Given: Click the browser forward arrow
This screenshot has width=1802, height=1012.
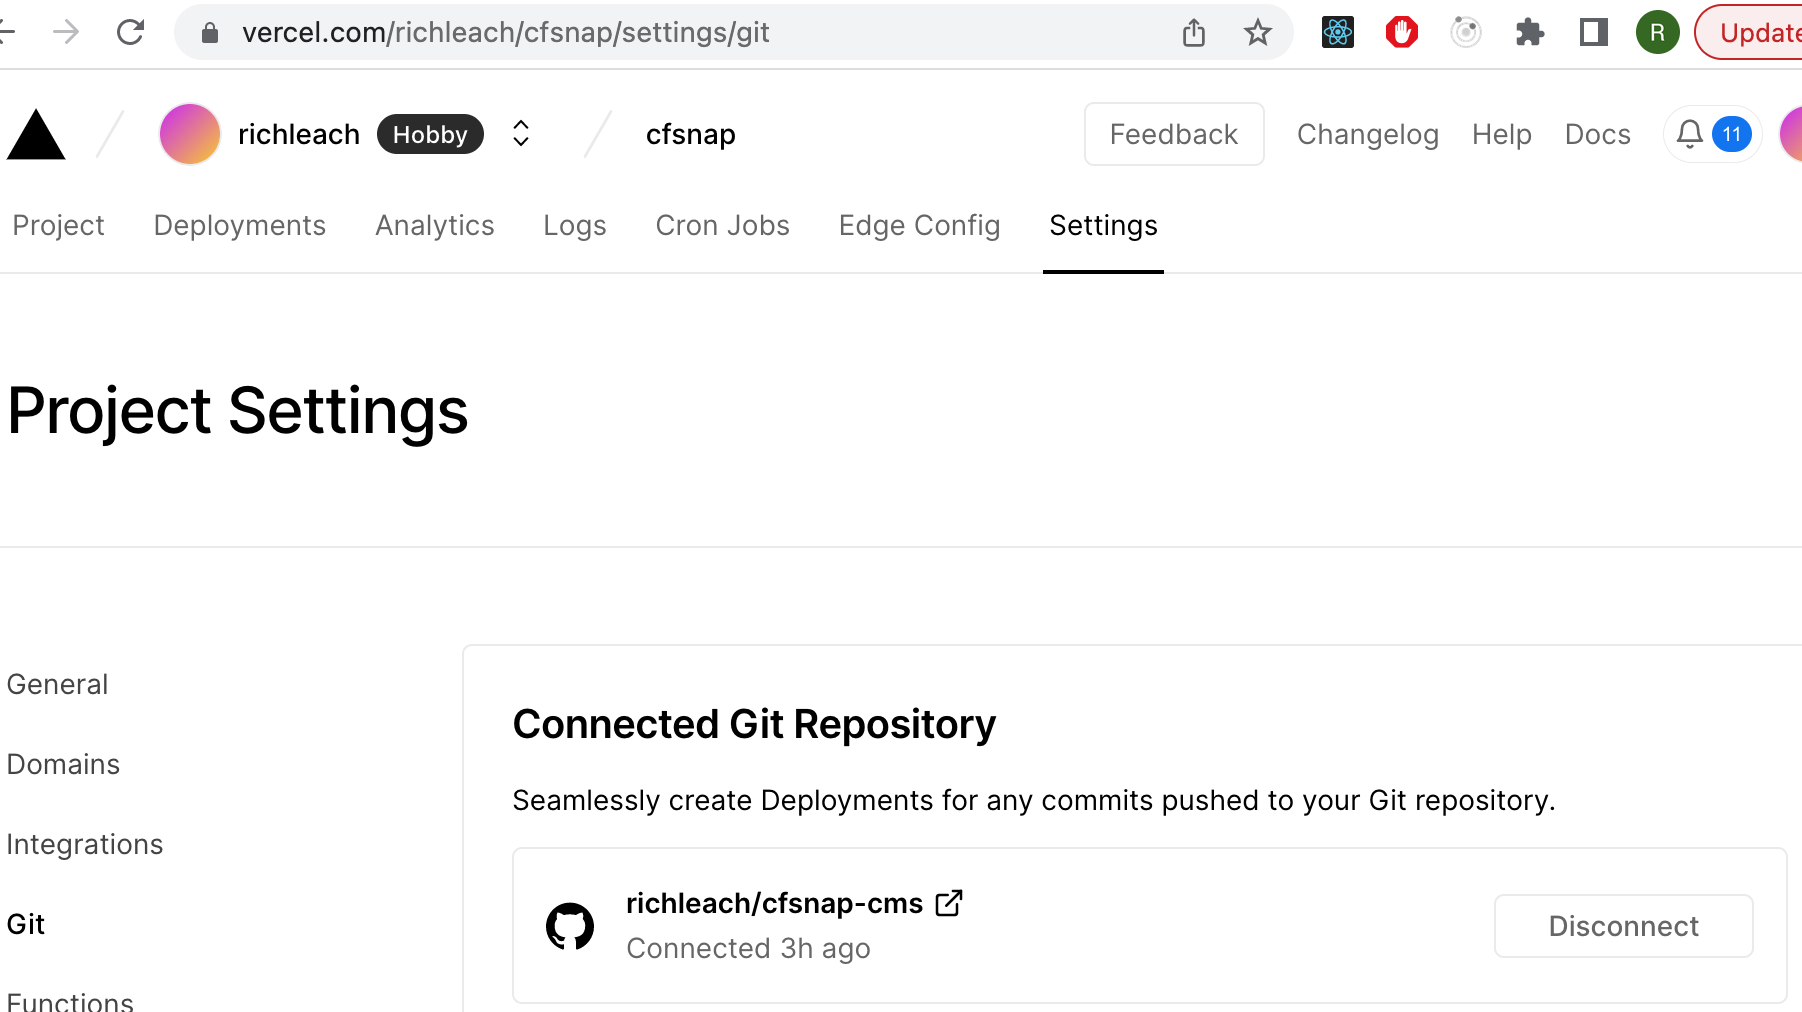Looking at the screenshot, I should click(x=66, y=33).
